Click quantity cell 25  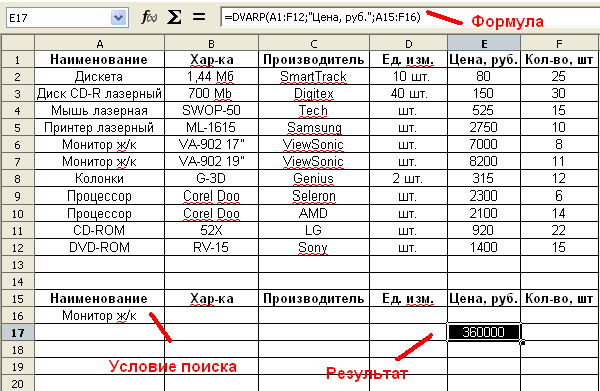559,77
